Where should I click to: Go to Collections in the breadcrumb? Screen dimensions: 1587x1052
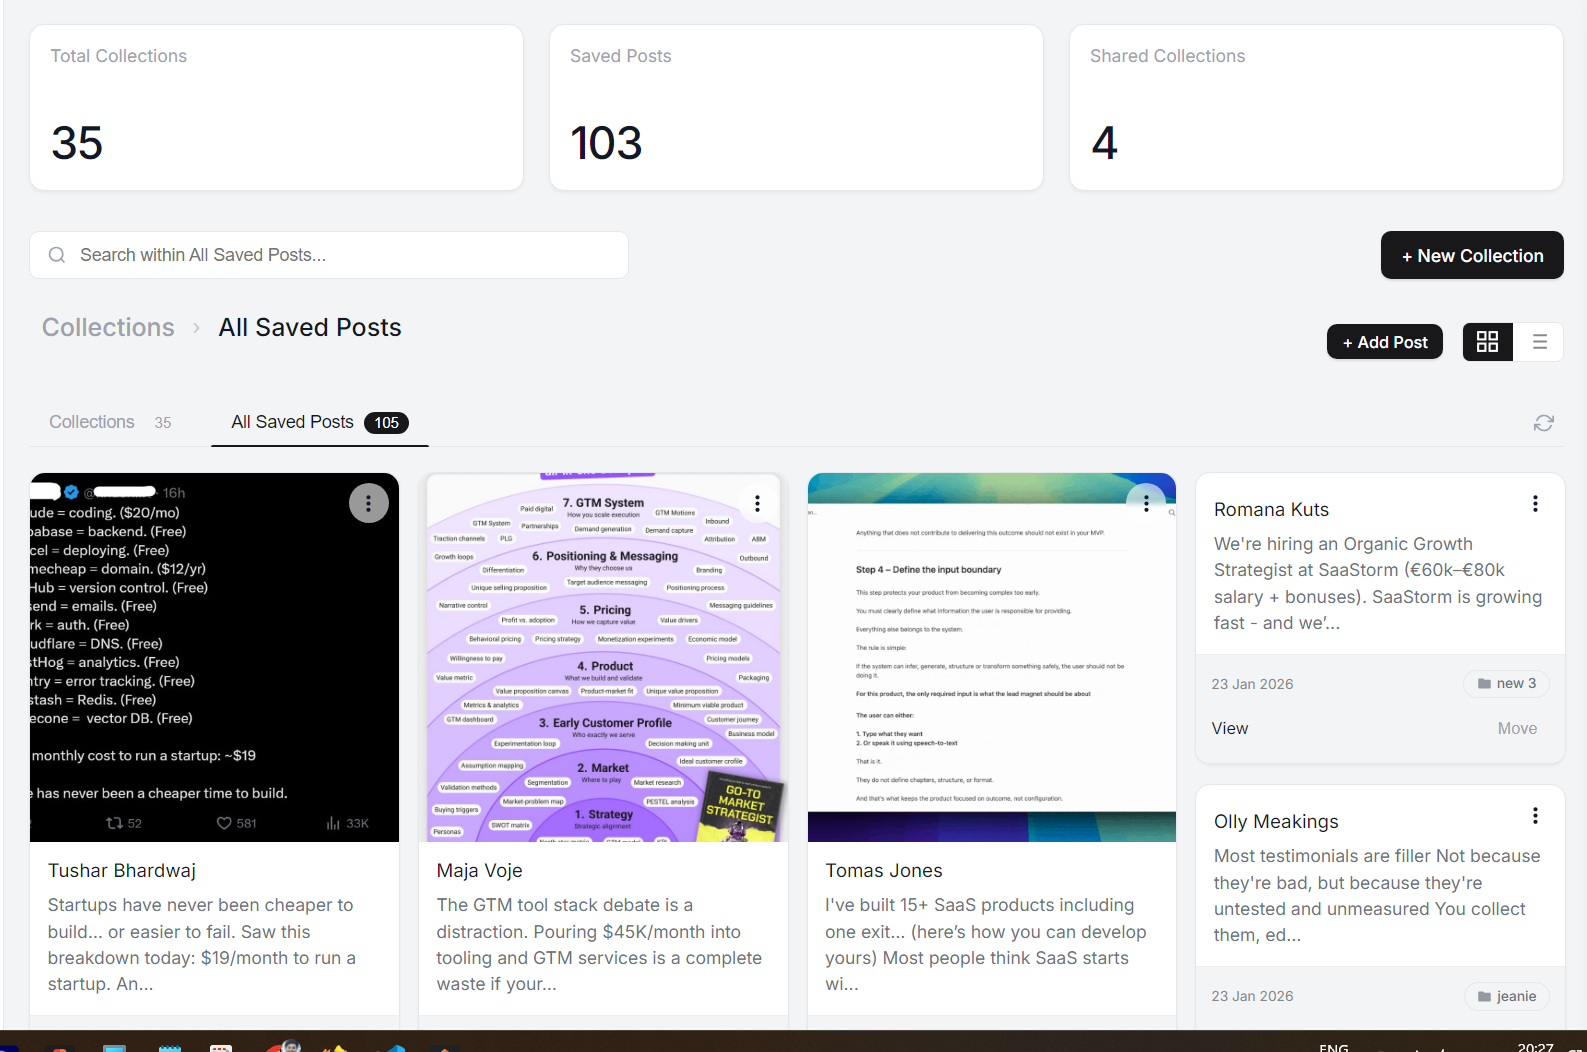click(108, 327)
